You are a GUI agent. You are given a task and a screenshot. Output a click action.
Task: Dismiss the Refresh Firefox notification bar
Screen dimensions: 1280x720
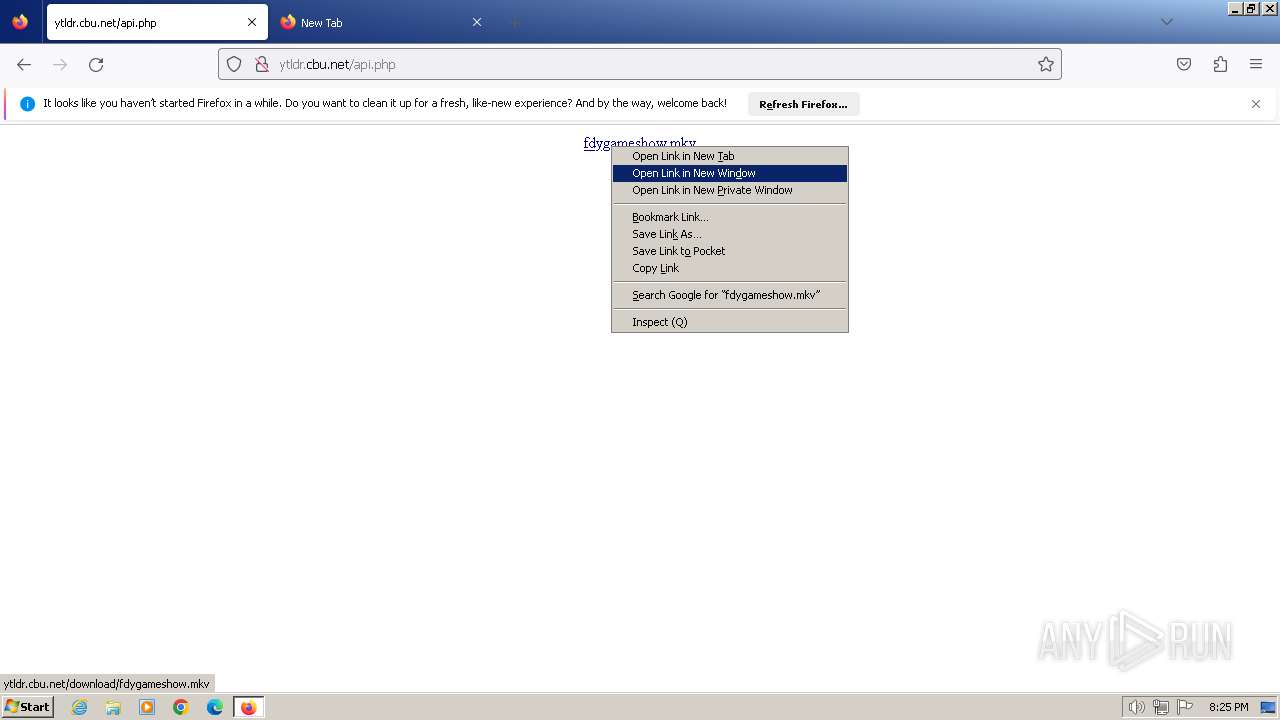[x=1256, y=104]
